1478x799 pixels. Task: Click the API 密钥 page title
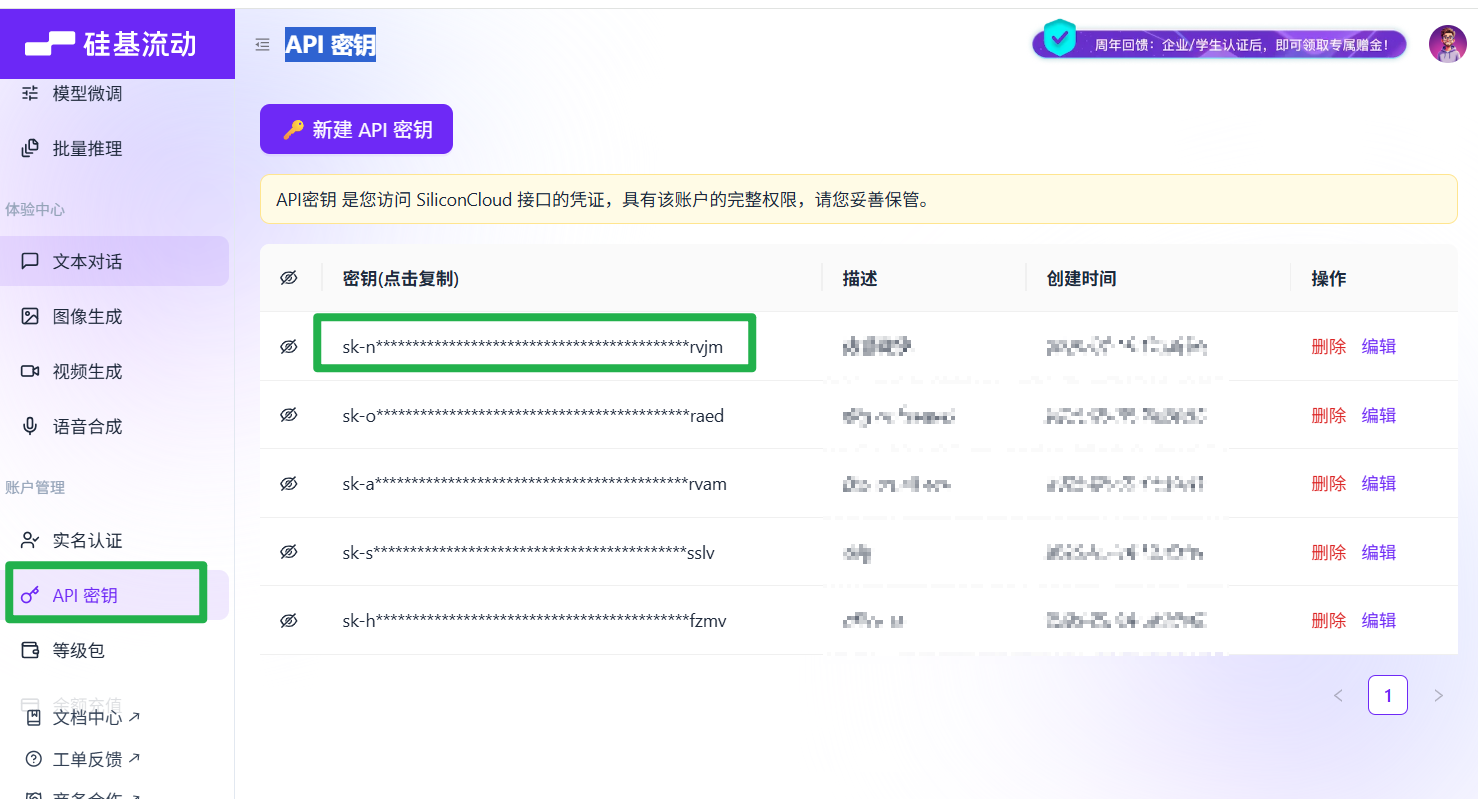330,44
